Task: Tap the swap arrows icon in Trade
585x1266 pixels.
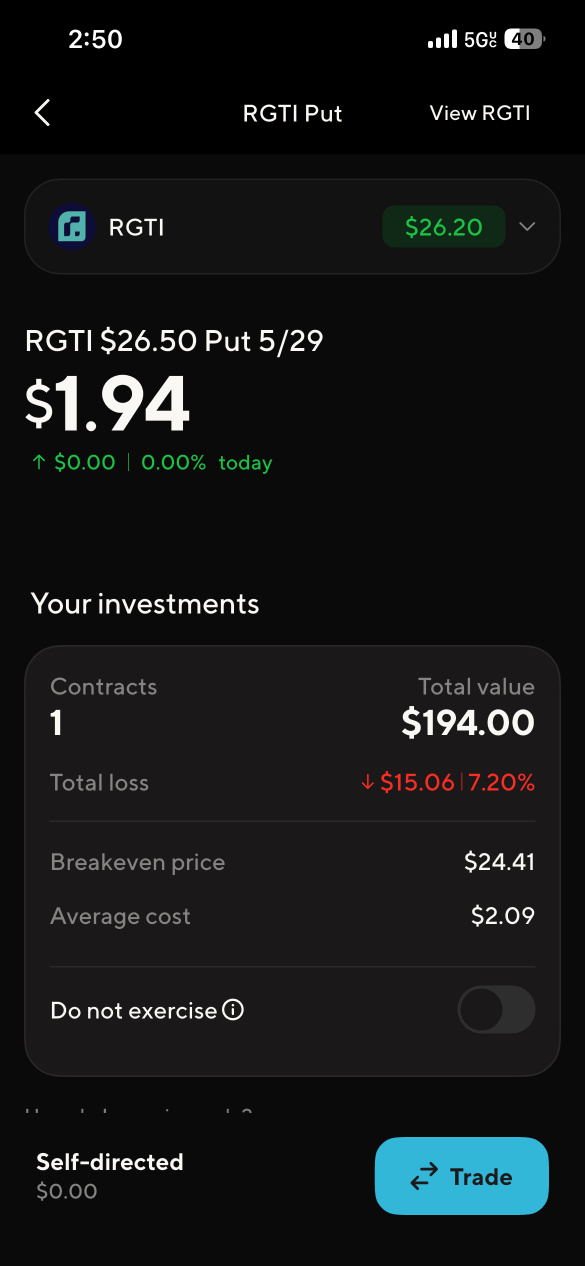Action: [425, 1177]
